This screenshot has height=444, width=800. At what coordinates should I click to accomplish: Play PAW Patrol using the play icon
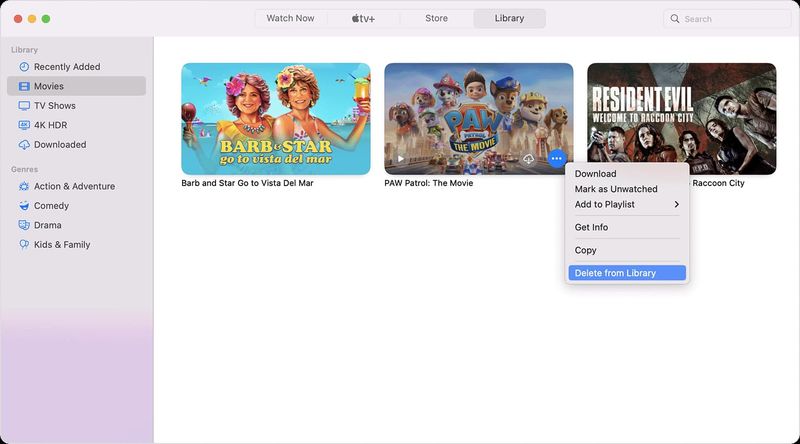401,159
